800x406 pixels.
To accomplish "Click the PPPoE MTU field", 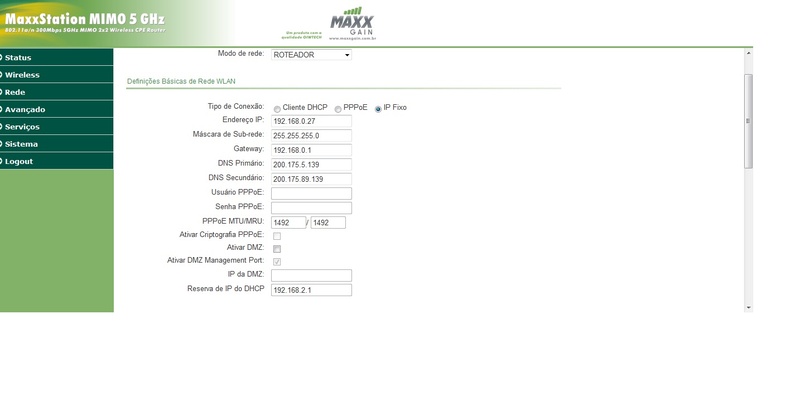I will coord(288,222).
